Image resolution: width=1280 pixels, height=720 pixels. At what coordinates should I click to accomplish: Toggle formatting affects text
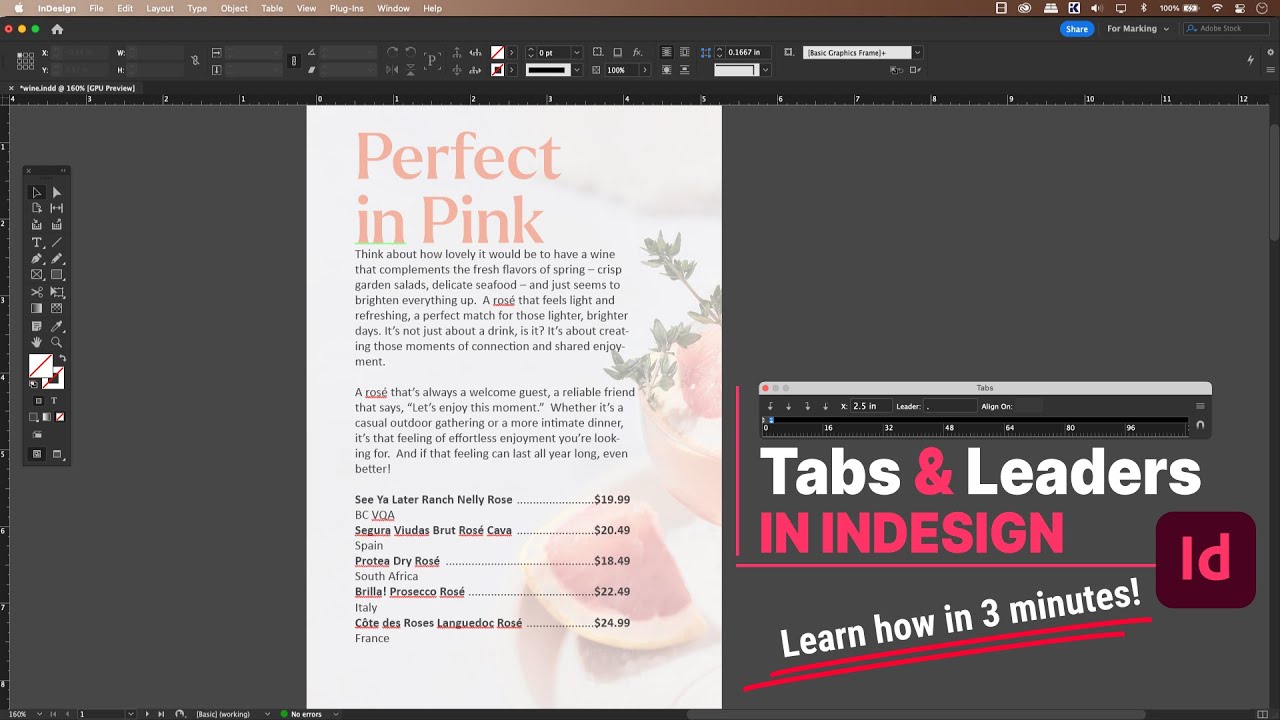54,400
